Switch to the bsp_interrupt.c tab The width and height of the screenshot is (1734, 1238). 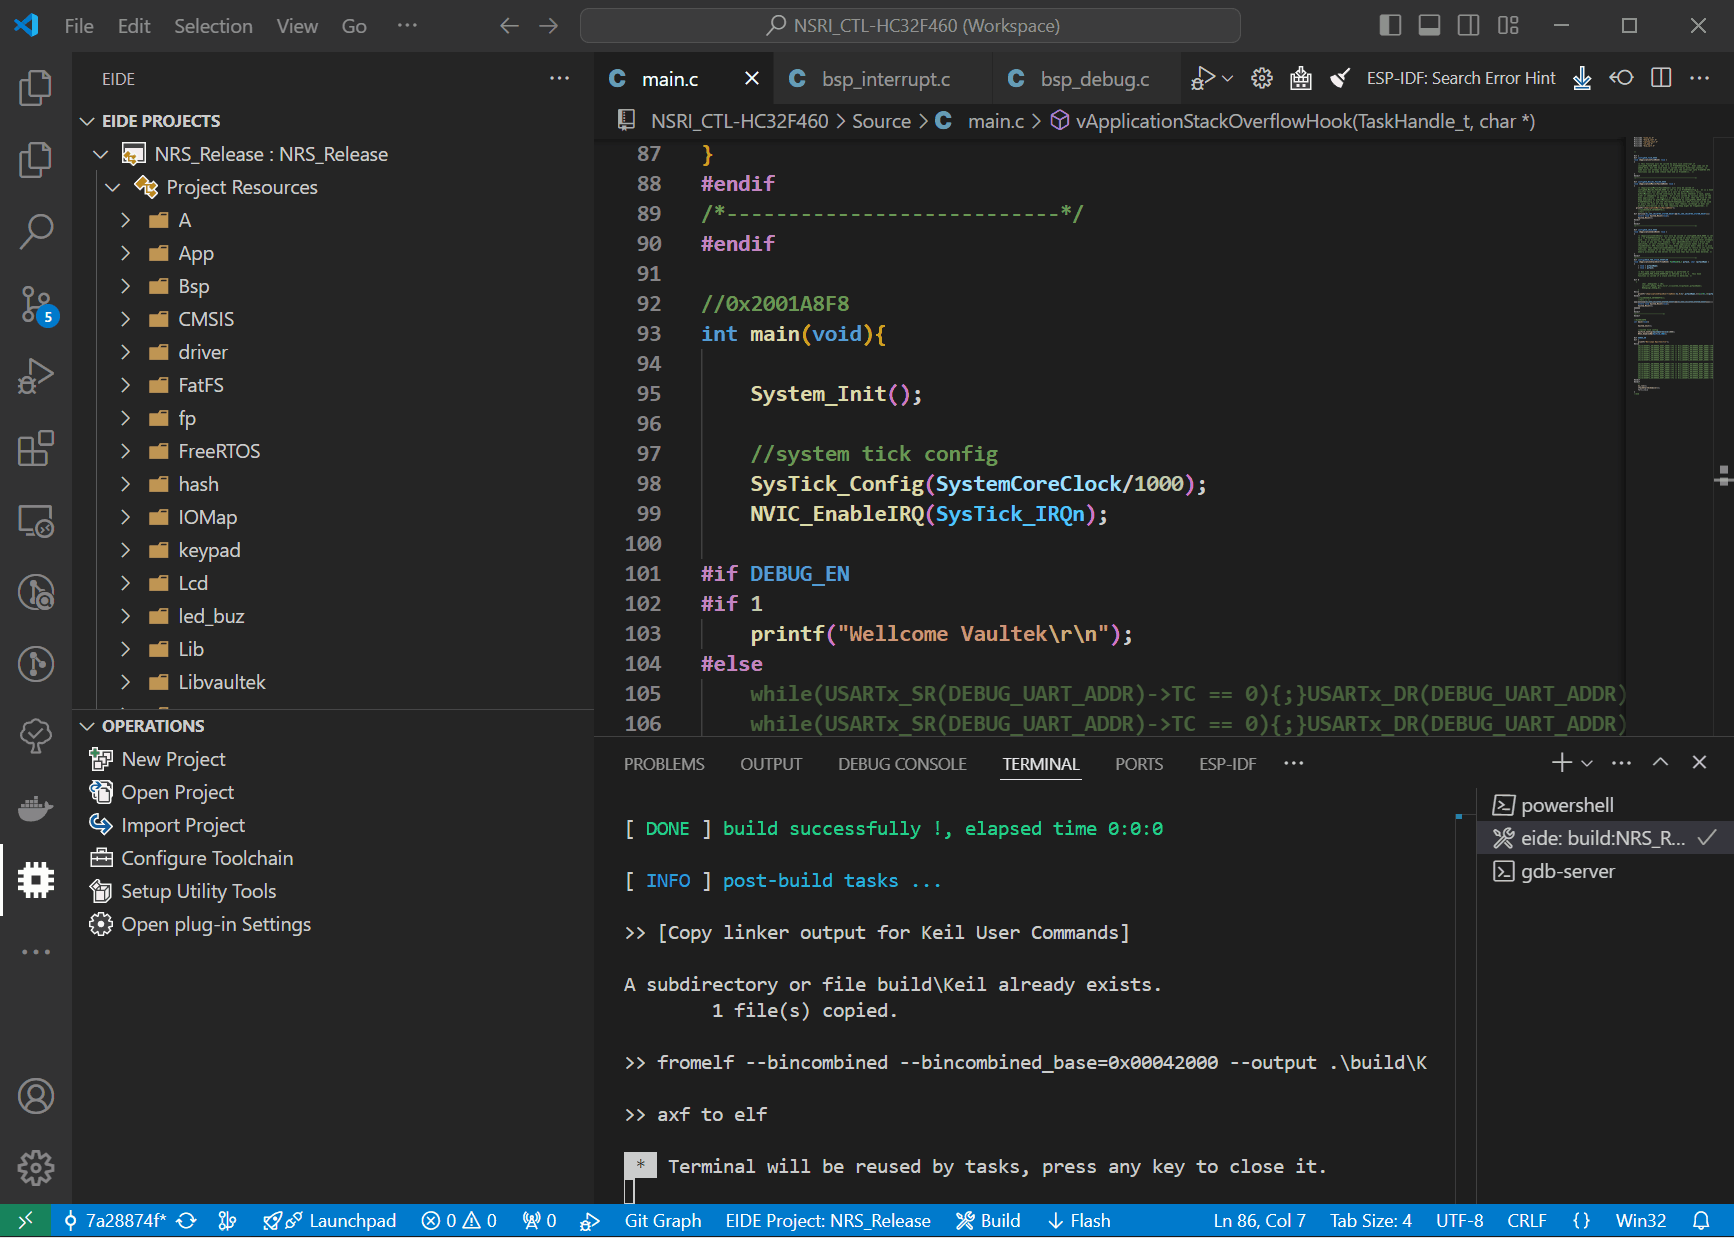885,79
